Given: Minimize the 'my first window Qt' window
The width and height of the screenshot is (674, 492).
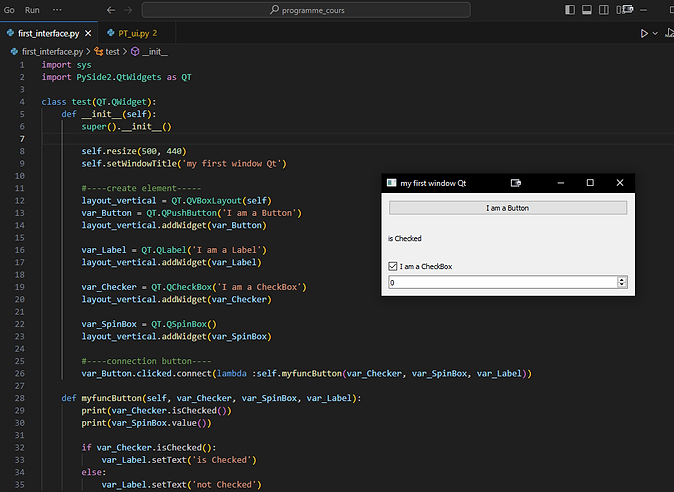Looking at the screenshot, I should (561, 183).
